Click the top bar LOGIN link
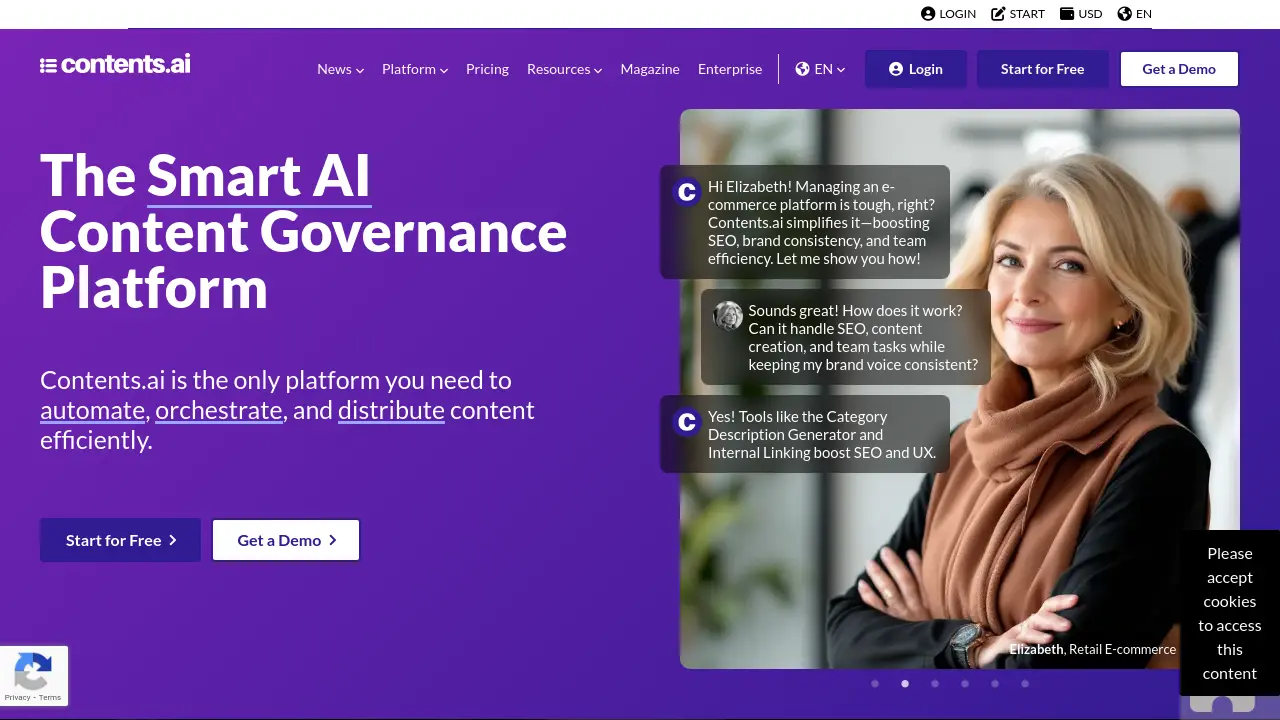This screenshot has height=720, width=1280. [x=948, y=14]
